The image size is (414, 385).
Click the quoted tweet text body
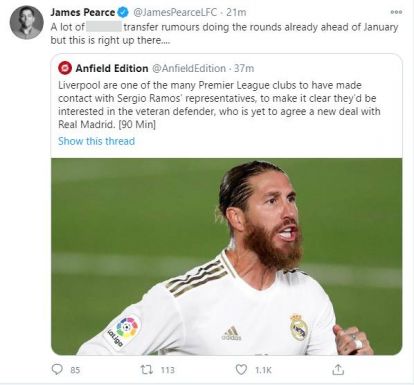tap(219, 105)
